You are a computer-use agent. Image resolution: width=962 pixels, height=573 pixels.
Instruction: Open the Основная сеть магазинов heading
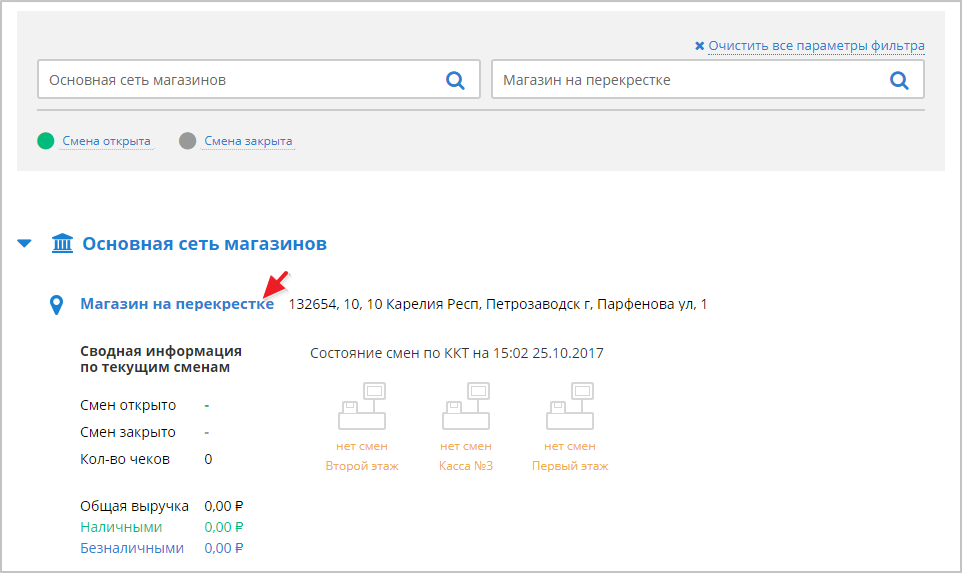coord(204,243)
